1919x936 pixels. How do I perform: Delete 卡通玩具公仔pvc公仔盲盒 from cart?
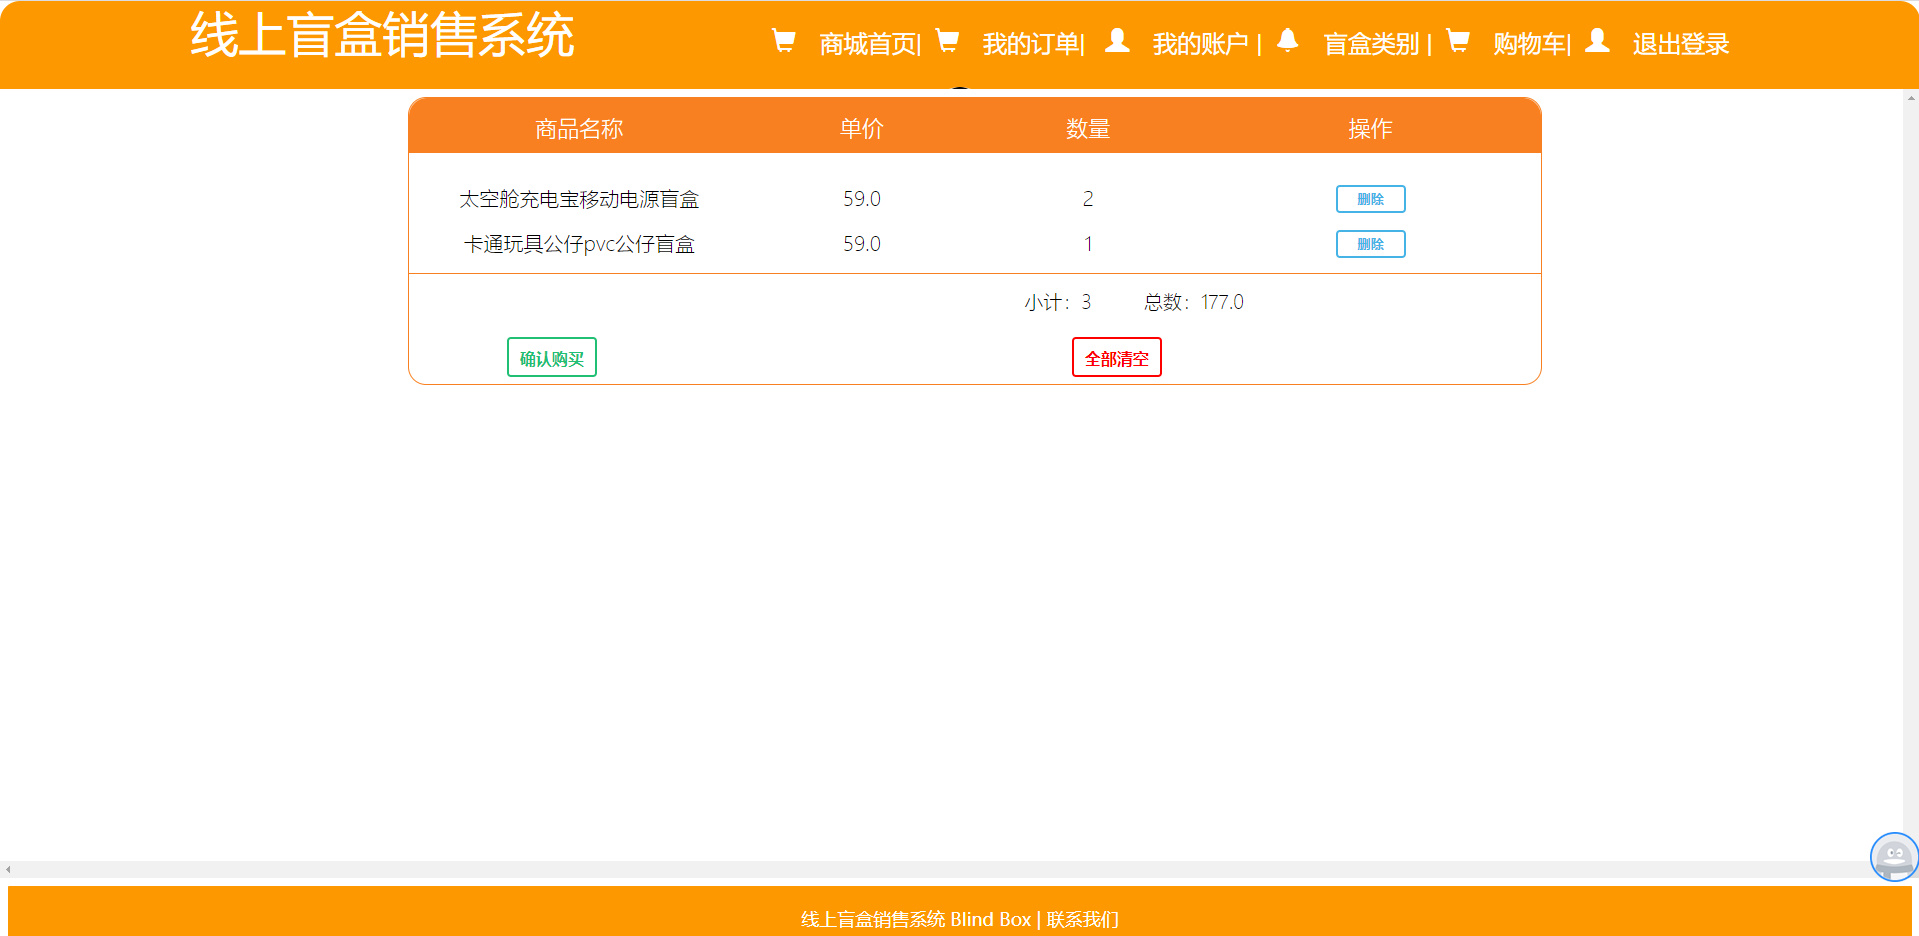[1370, 244]
